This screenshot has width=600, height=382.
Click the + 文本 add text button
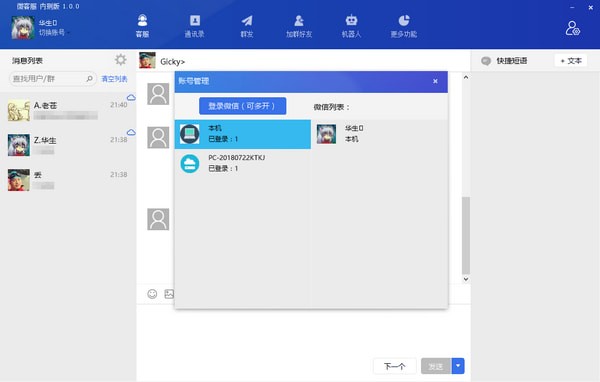571,60
